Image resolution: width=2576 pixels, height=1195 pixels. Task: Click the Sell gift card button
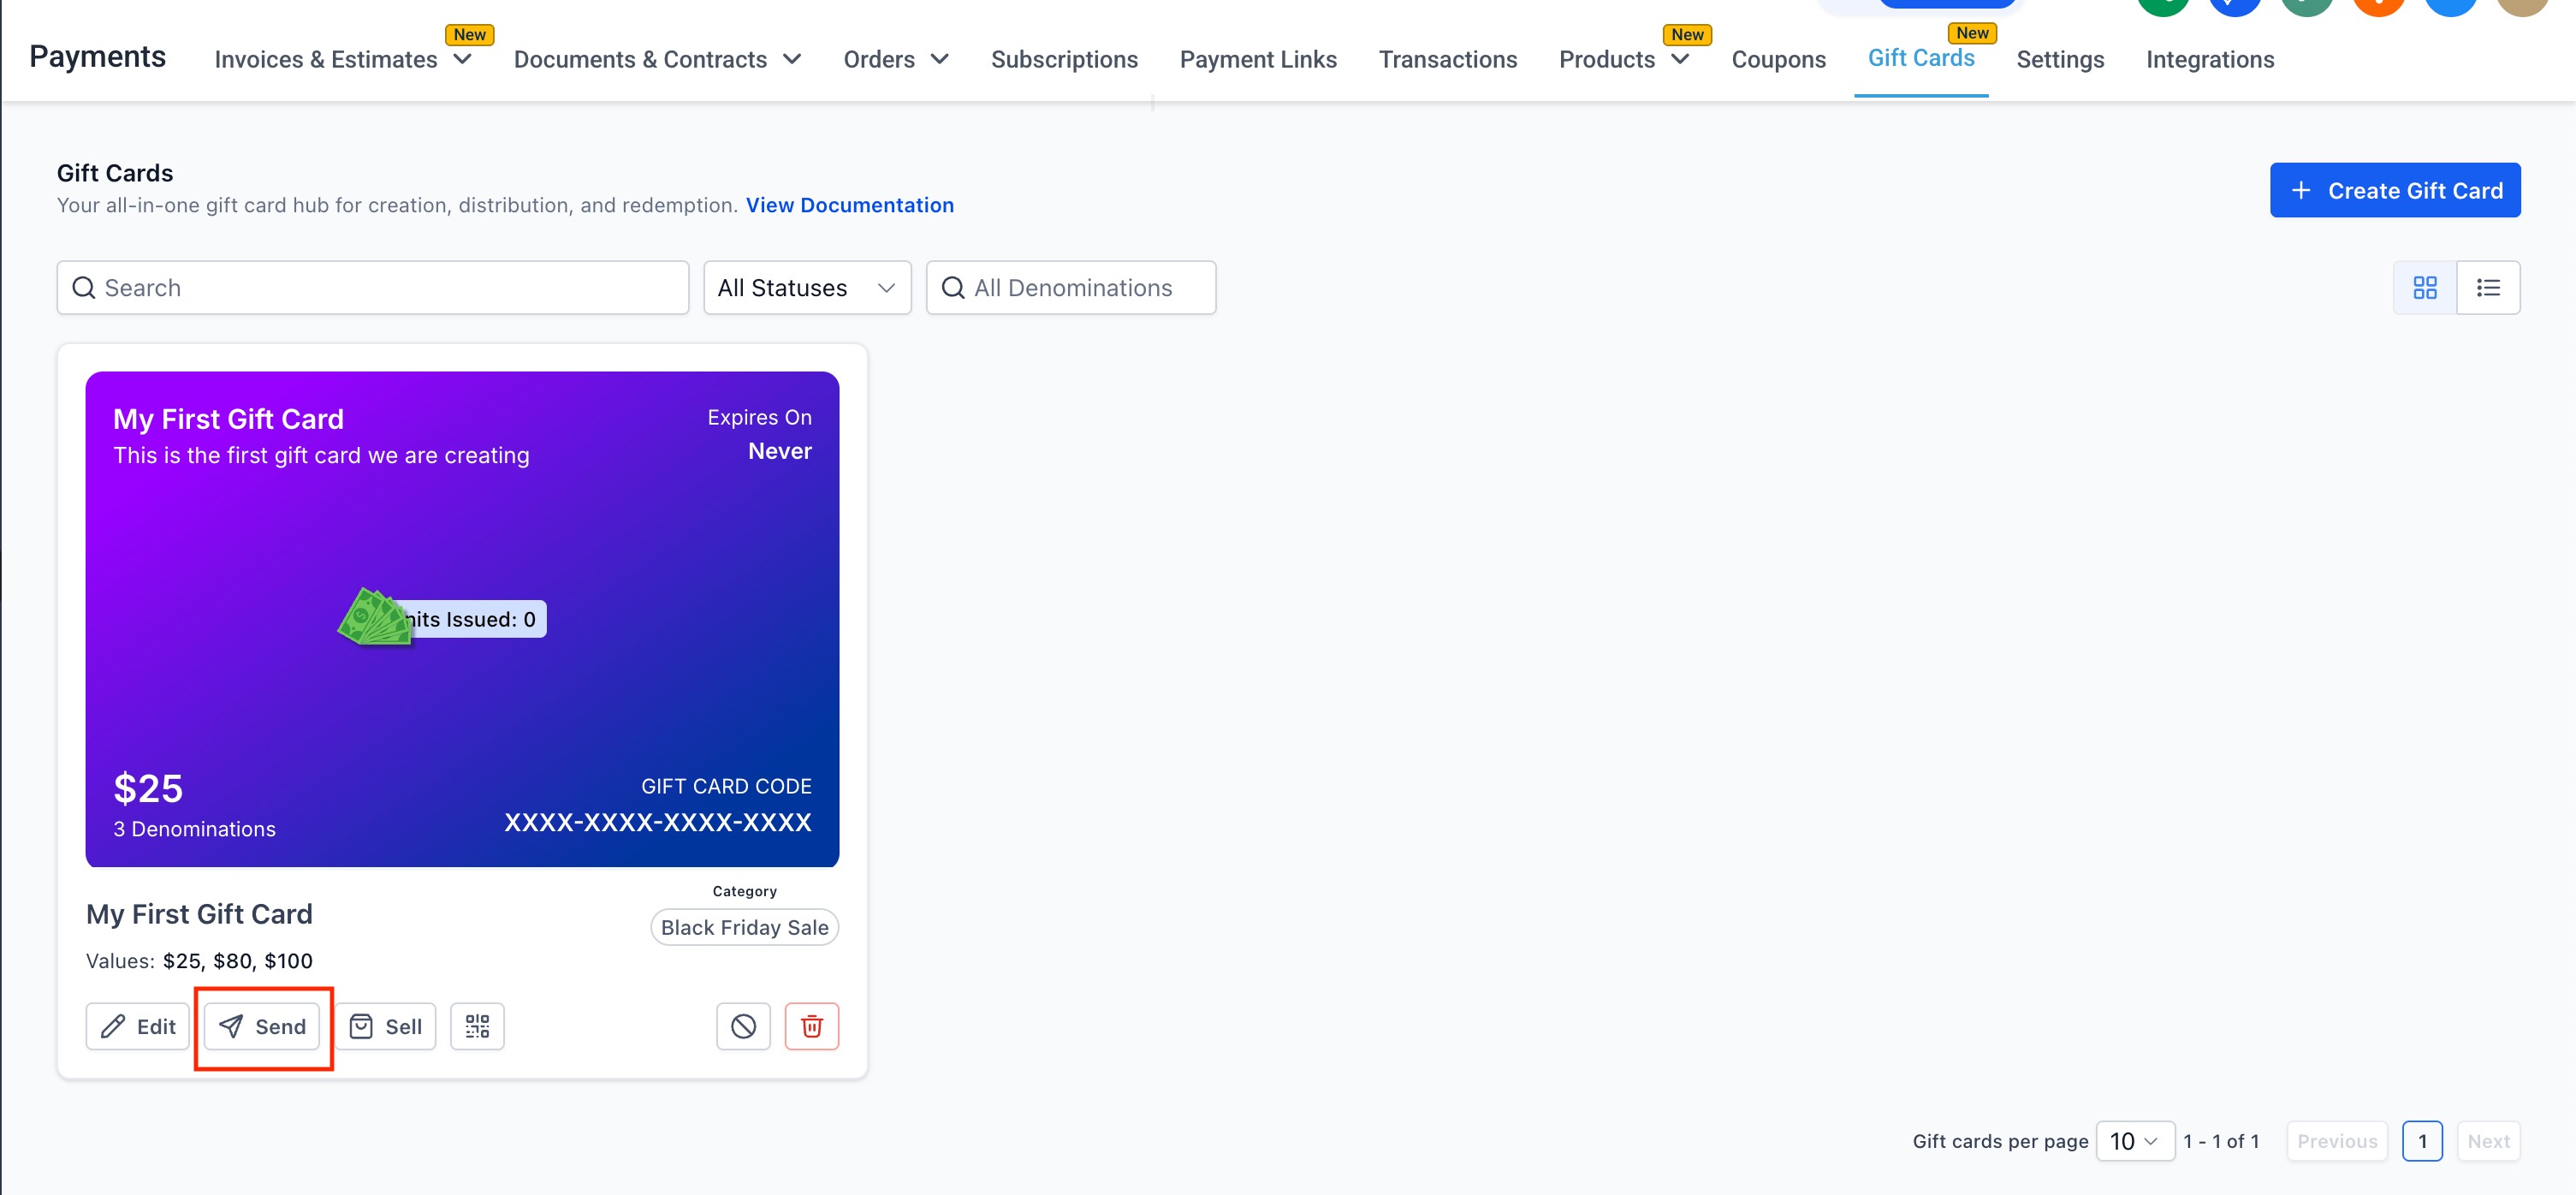[x=385, y=1026]
